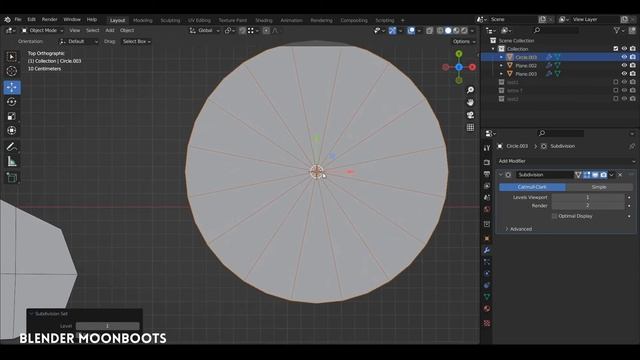Select the Measure tool

coord(11,161)
